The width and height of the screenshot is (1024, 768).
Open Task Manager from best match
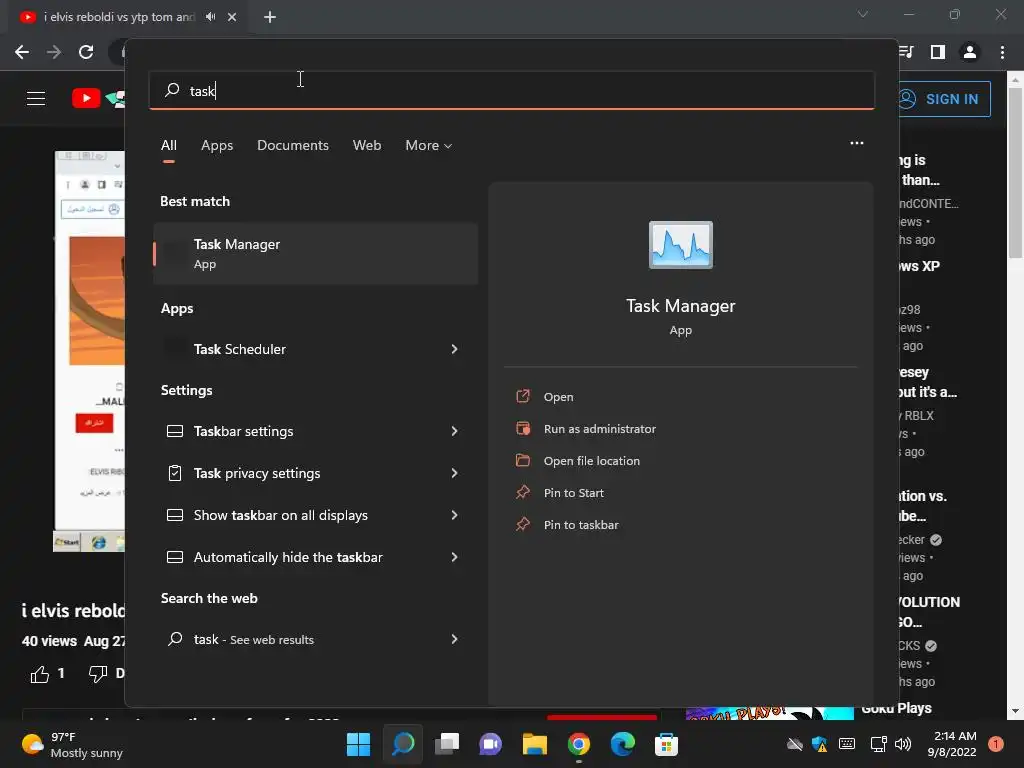tap(315, 253)
